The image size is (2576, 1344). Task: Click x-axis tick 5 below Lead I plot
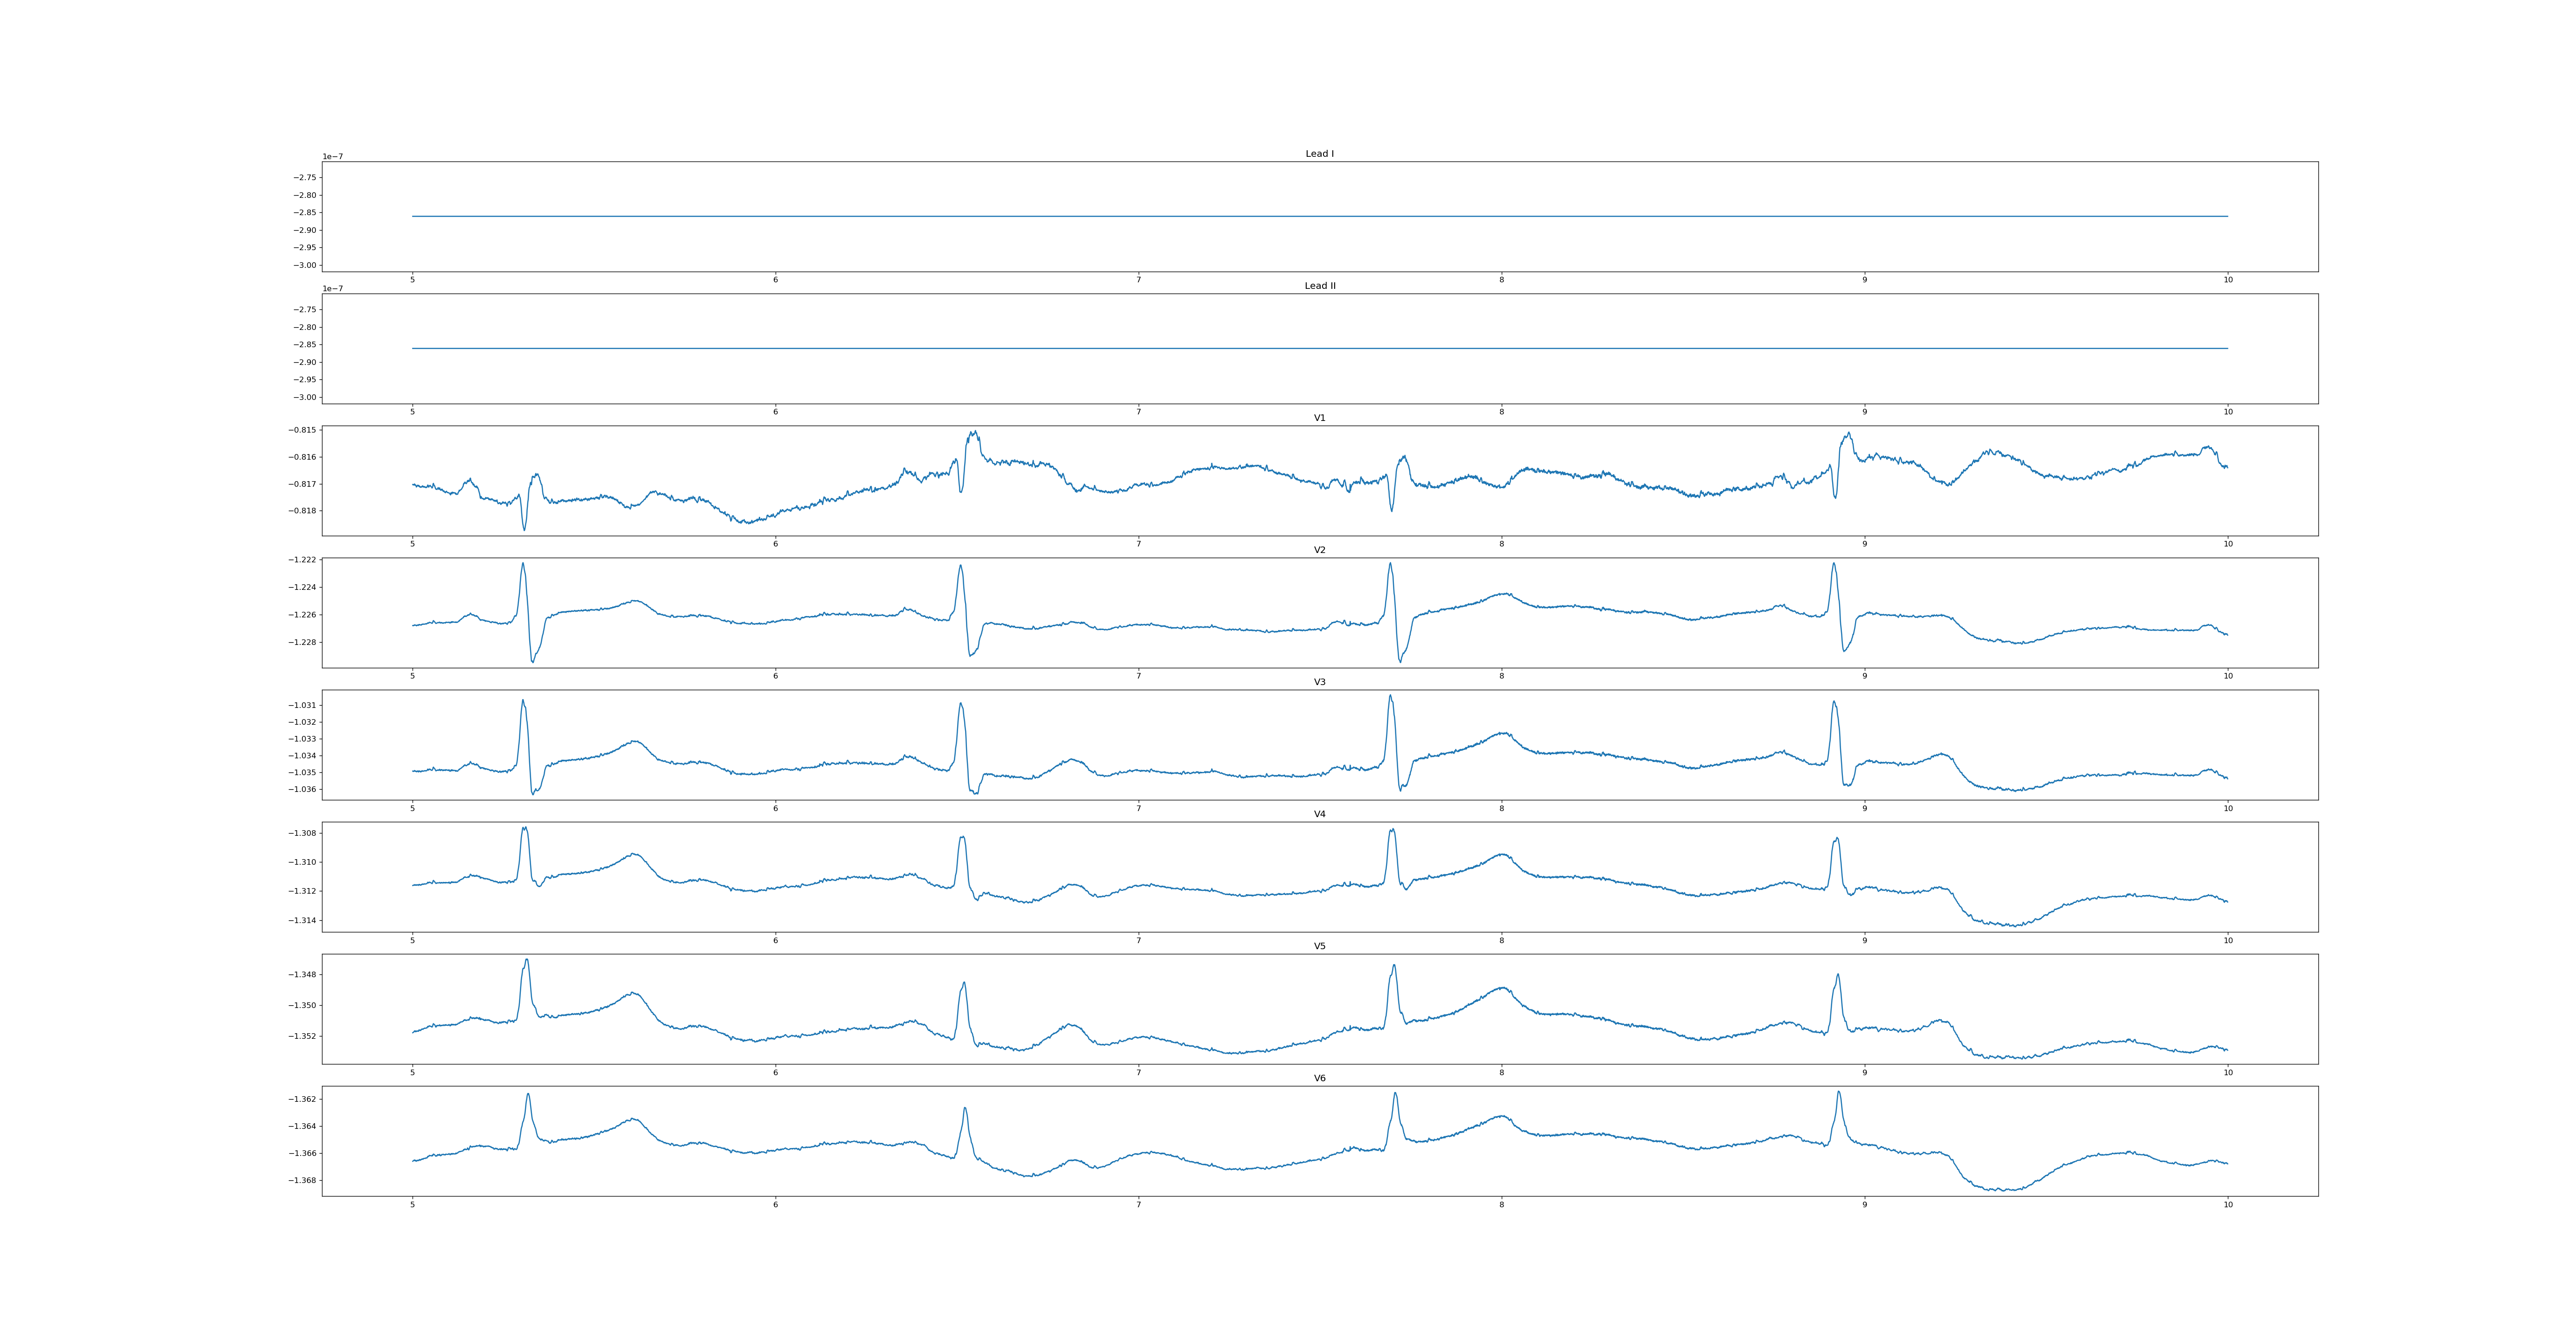(x=412, y=280)
